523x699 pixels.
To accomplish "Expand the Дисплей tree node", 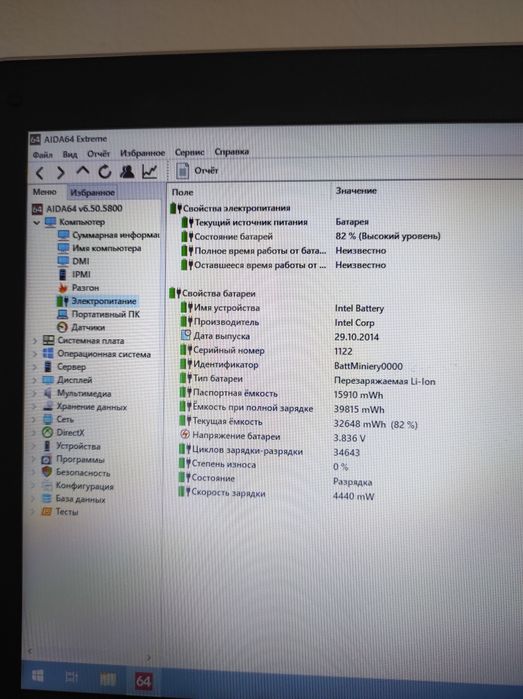I will coord(35,380).
